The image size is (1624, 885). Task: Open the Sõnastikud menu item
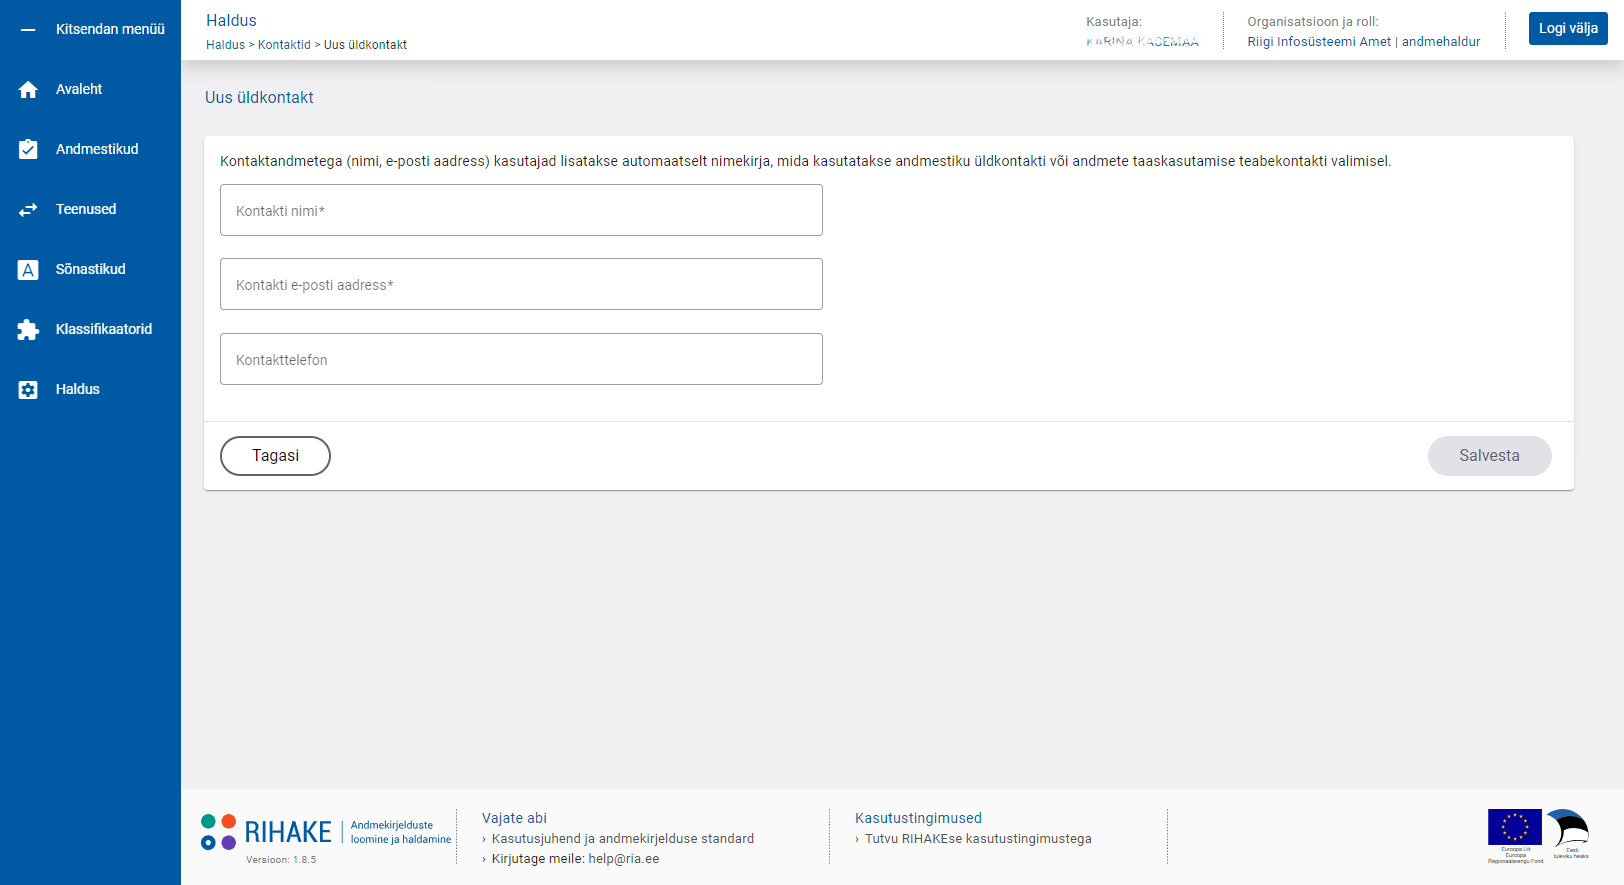[x=91, y=269]
